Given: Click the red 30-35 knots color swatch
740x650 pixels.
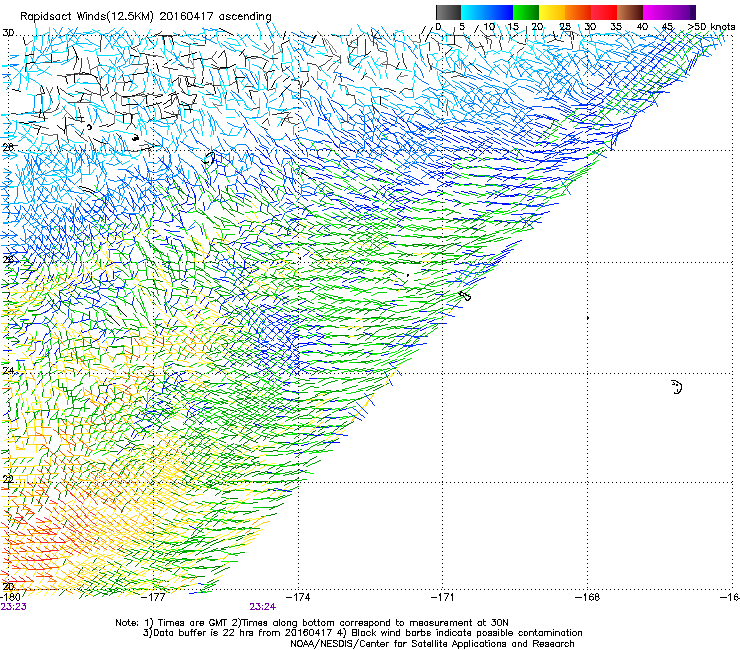Looking at the screenshot, I should 604,12.
